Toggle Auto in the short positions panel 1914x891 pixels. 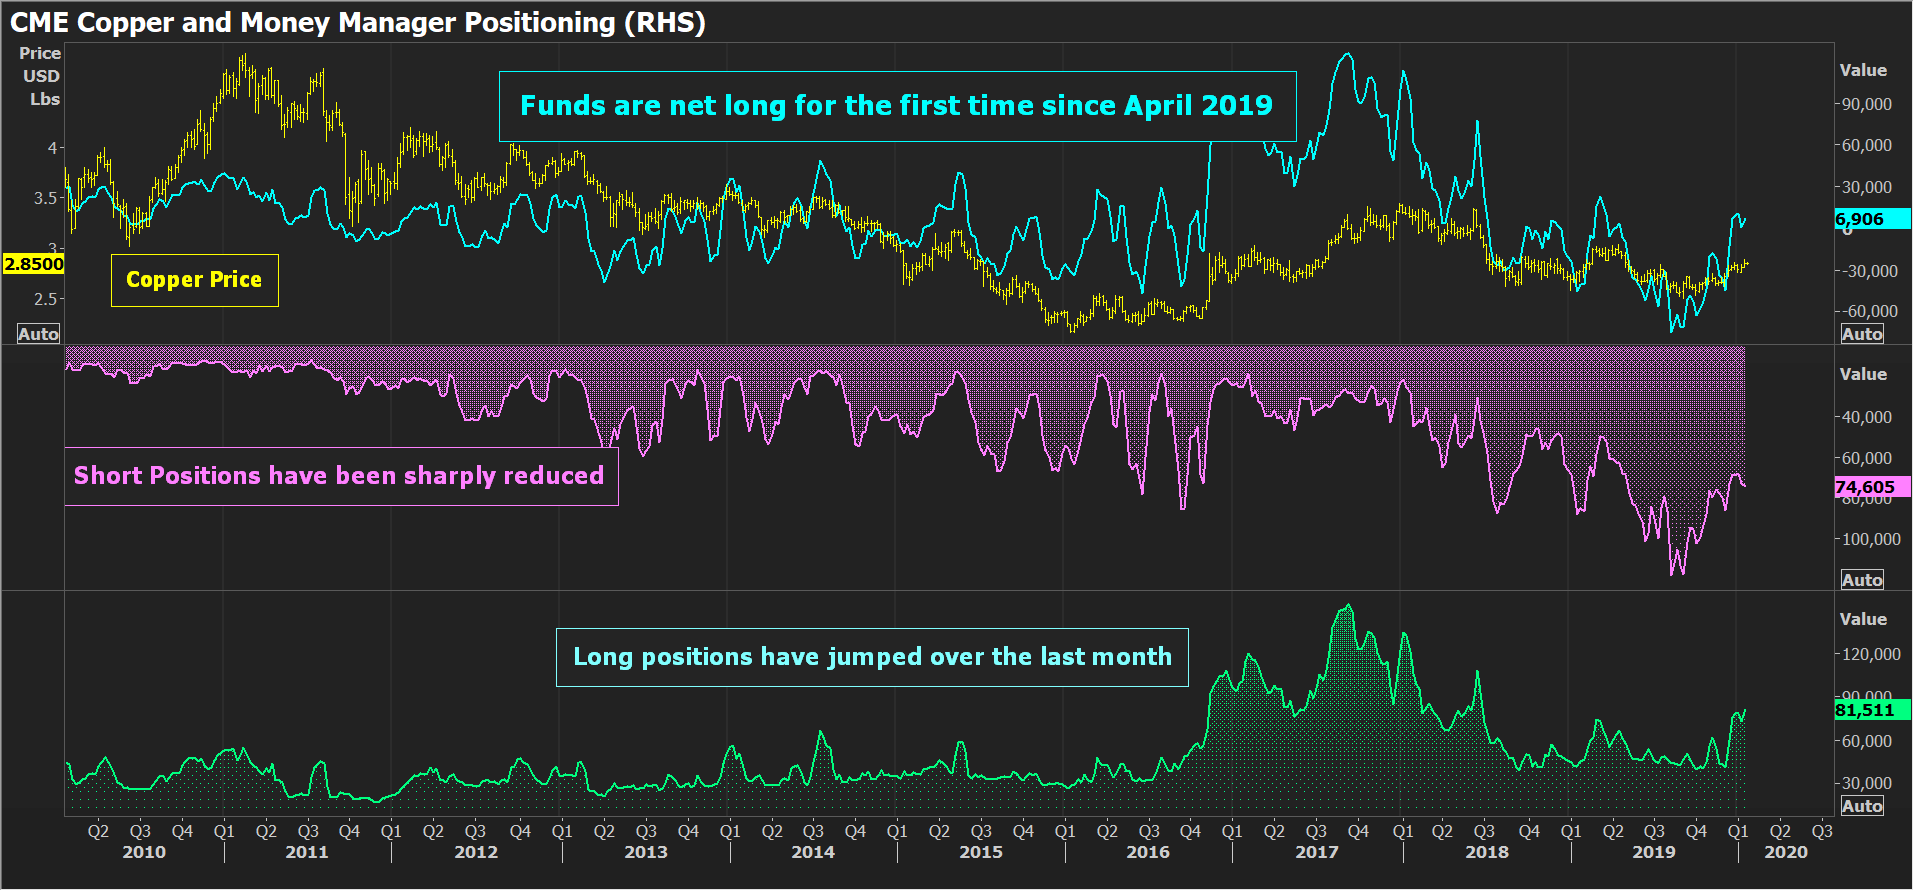point(1861,580)
